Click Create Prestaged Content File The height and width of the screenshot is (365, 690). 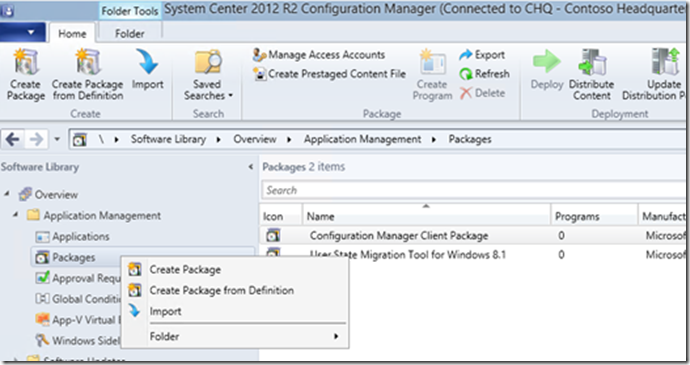click(x=330, y=74)
